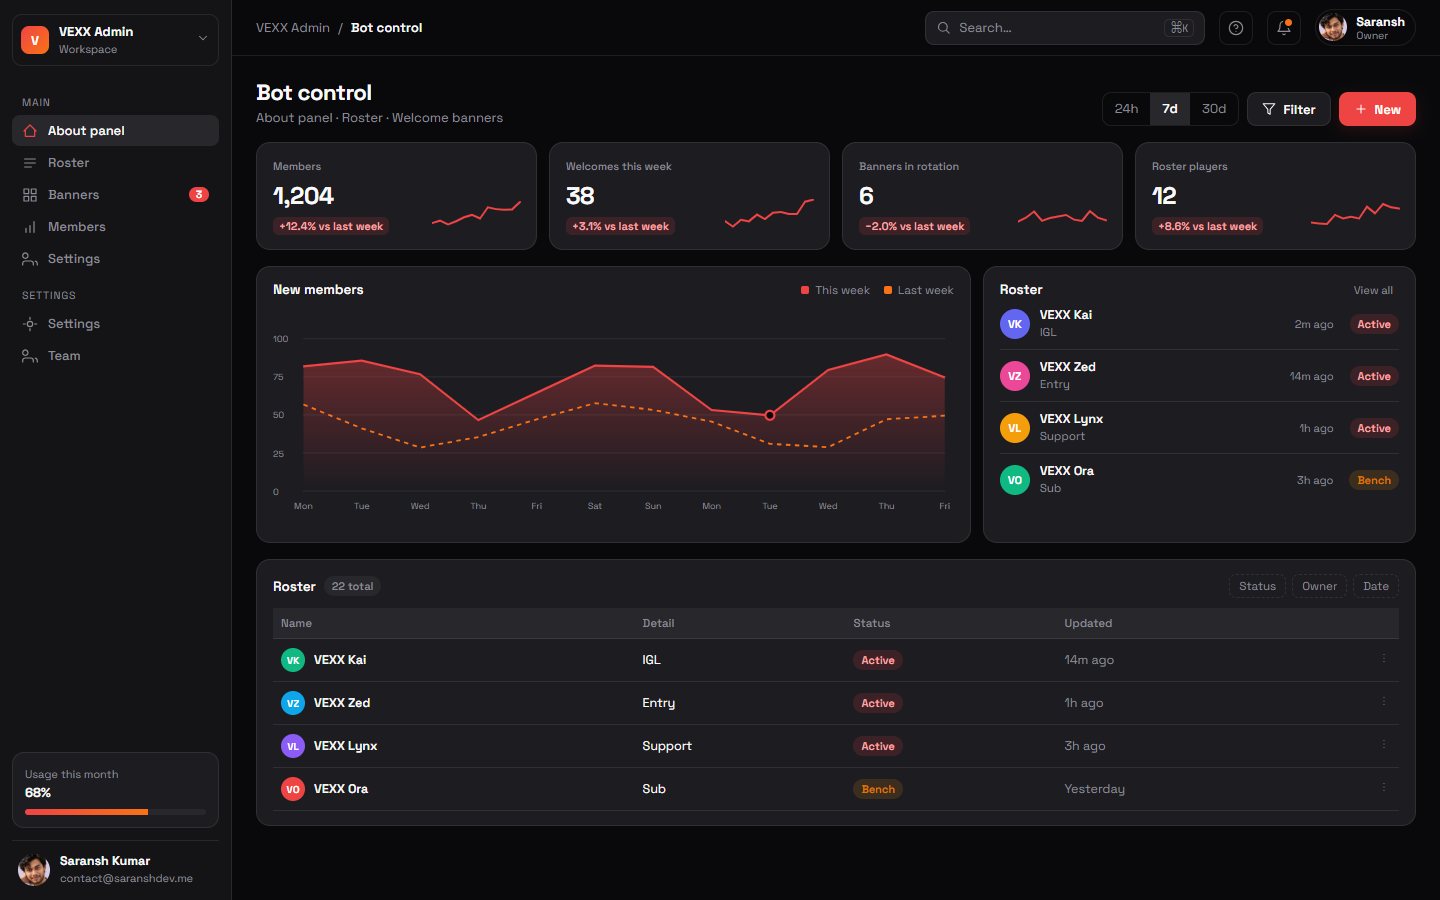Open the notifications bell
The width and height of the screenshot is (1440, 900).
tap(1284, 28)
